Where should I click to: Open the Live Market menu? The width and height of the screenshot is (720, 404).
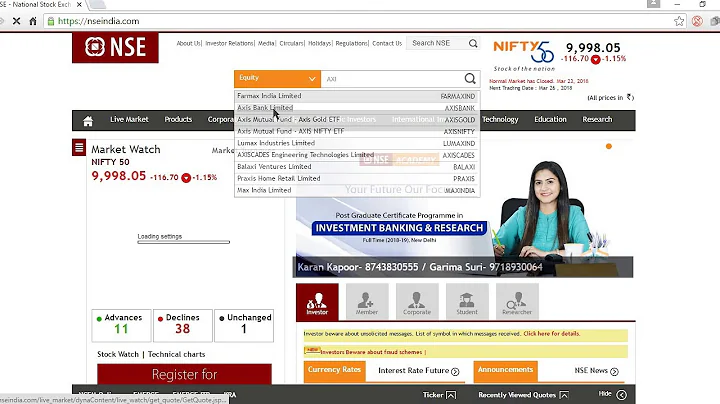coord(129,119)
